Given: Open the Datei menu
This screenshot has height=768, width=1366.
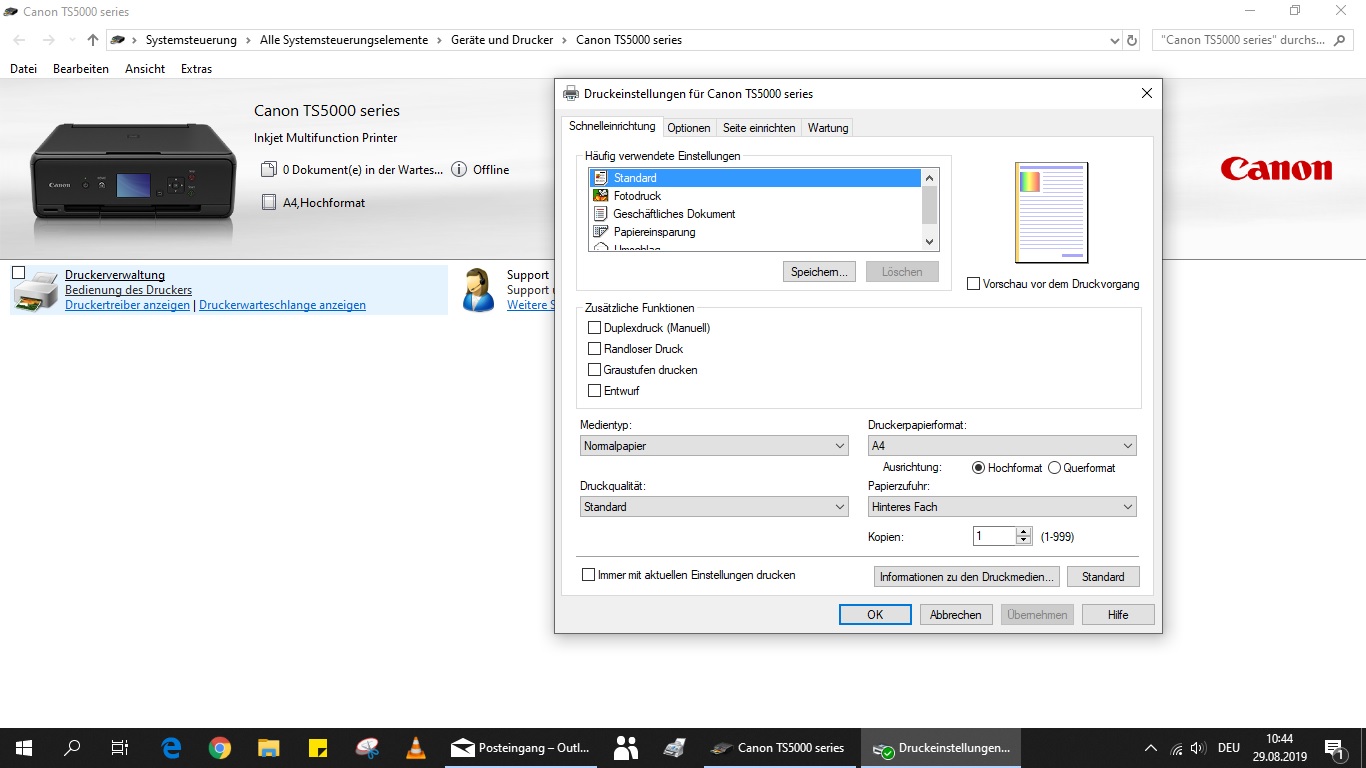Looking at the screenshot, I should click(x=23, y=69).
